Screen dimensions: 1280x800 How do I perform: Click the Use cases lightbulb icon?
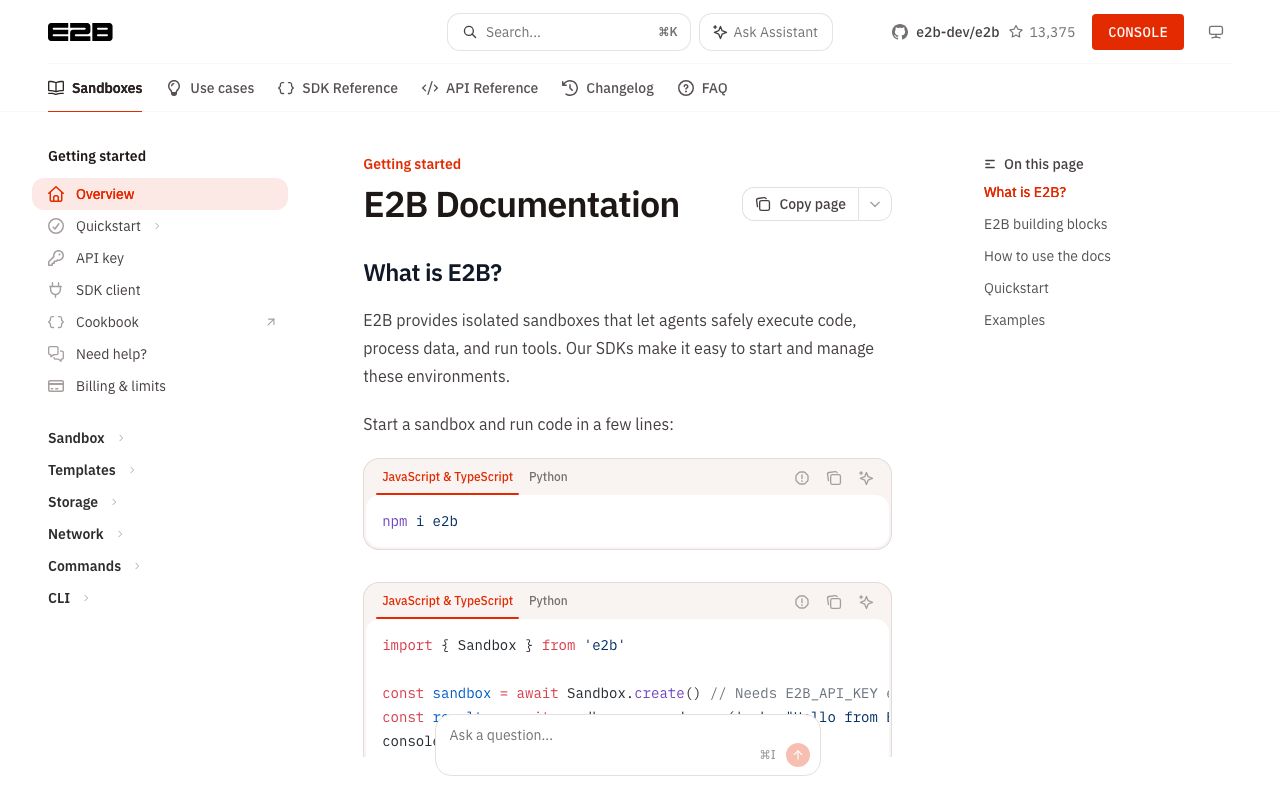click(174, 88)
